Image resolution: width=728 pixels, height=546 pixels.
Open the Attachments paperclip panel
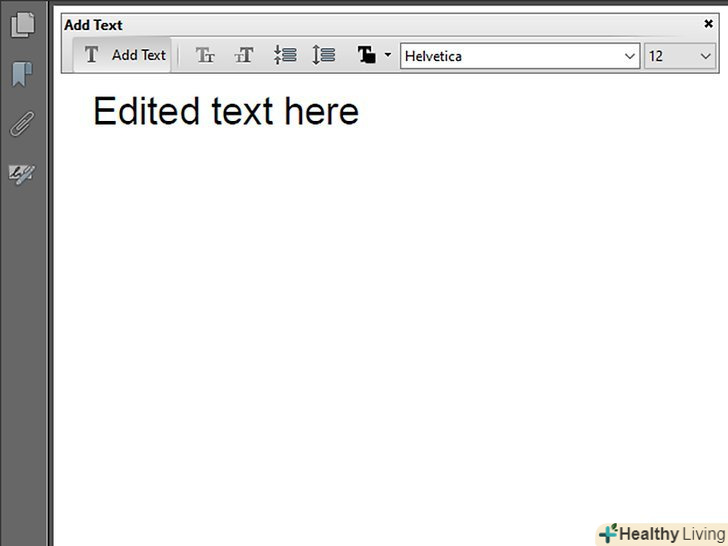click(x=22, y=124)
